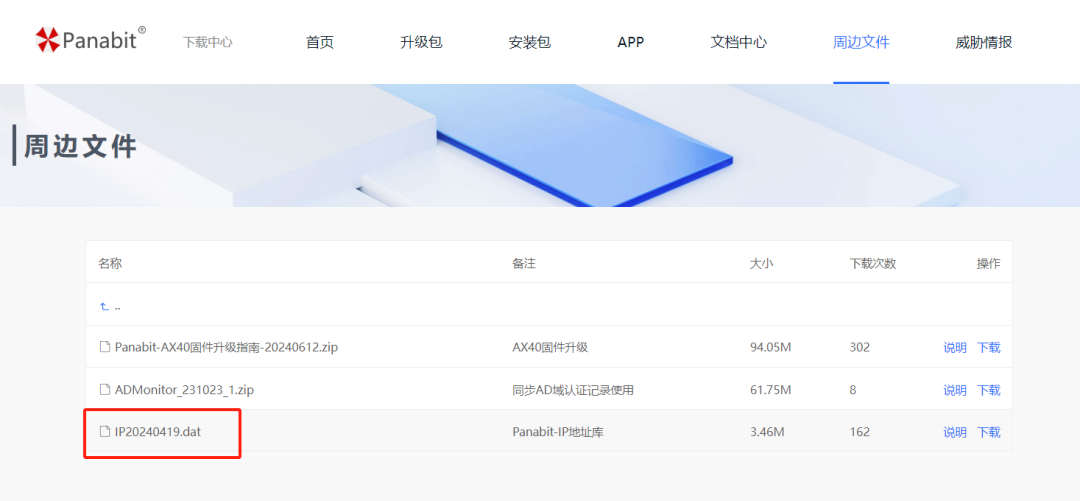The image size is (1080, 501).
Task: Click the download count 162
Action: 860,432
